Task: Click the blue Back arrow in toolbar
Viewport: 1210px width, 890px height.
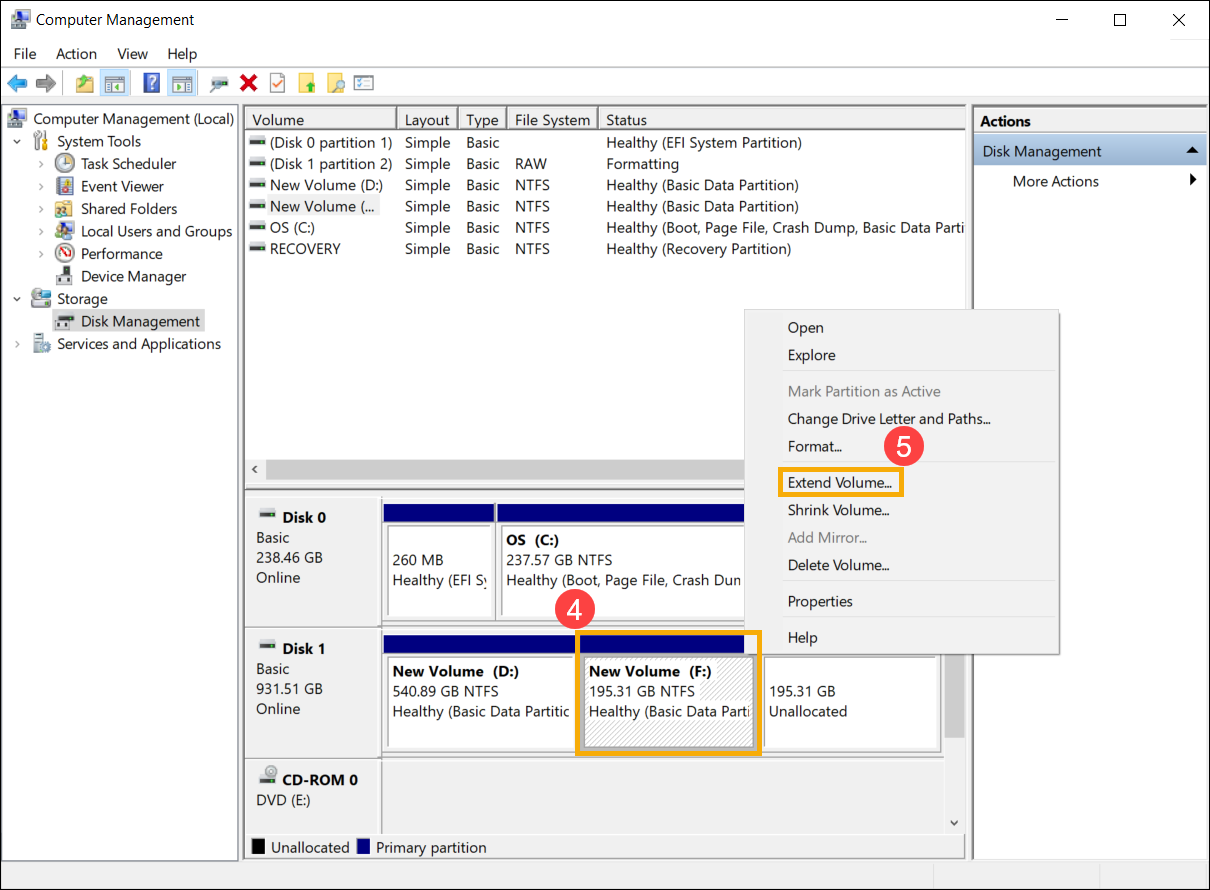Action: pos(17,84)
